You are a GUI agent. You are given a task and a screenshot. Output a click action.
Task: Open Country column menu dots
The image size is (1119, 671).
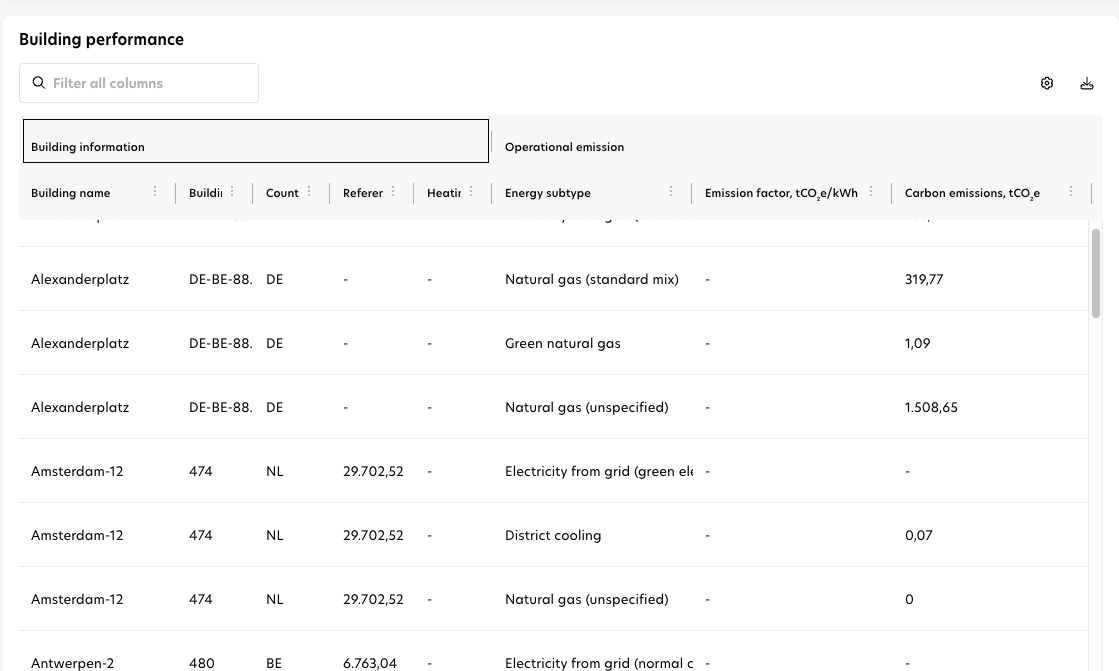tap(309, 191)
